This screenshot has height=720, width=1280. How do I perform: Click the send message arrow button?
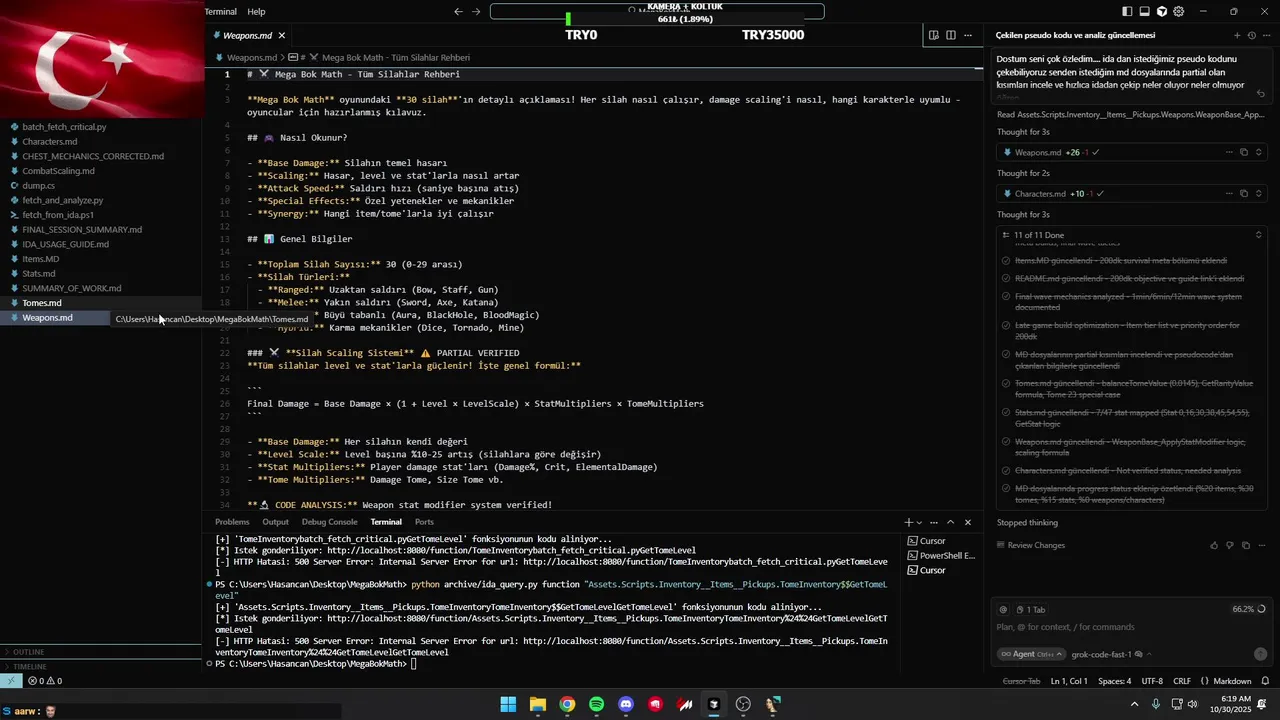[1260, 654]
